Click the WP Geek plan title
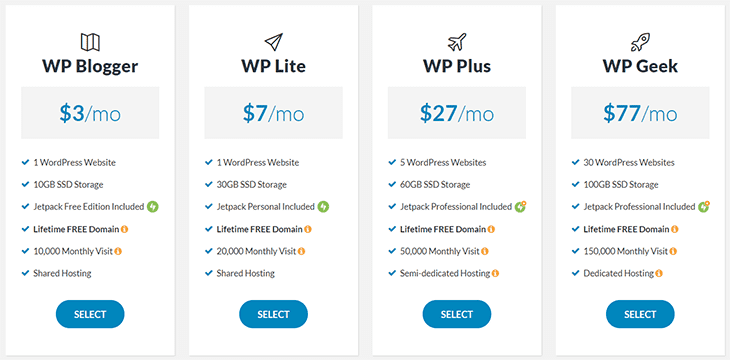 [640, 66]
